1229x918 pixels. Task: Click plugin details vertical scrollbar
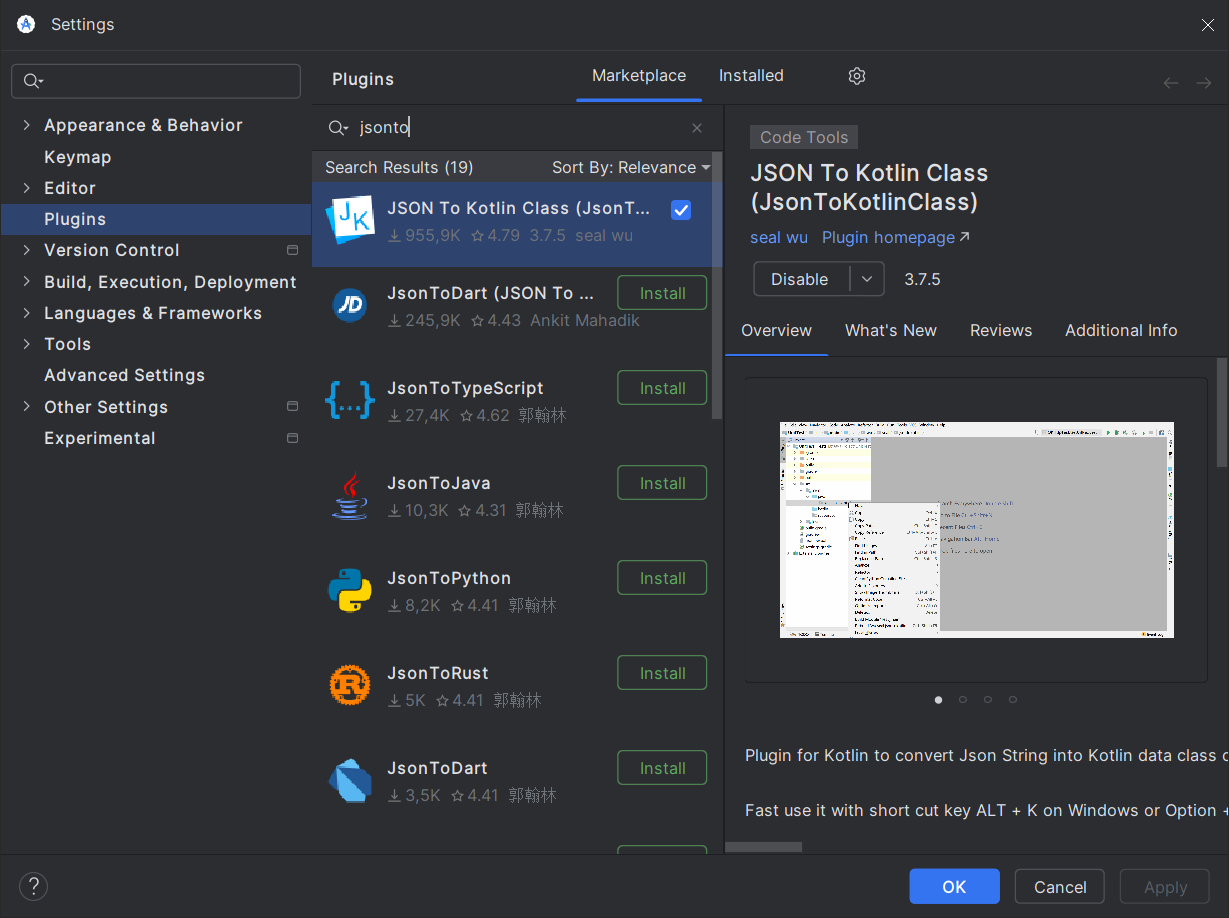(x=1222, y=412)
